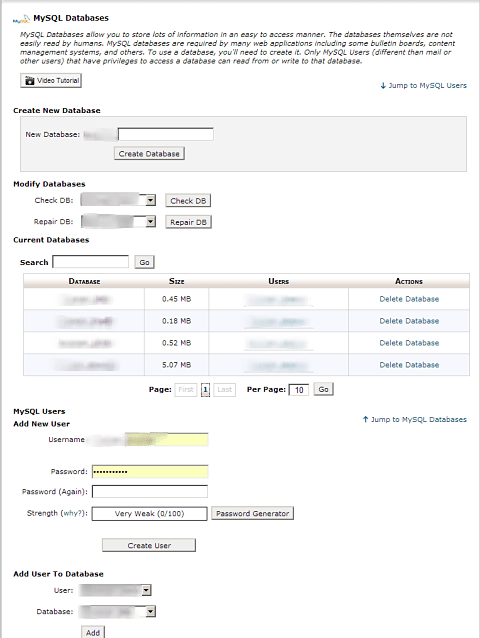This screenshot has height=638, width=480.
Task: Click Go next to the Search field
Action: (144, 262)
